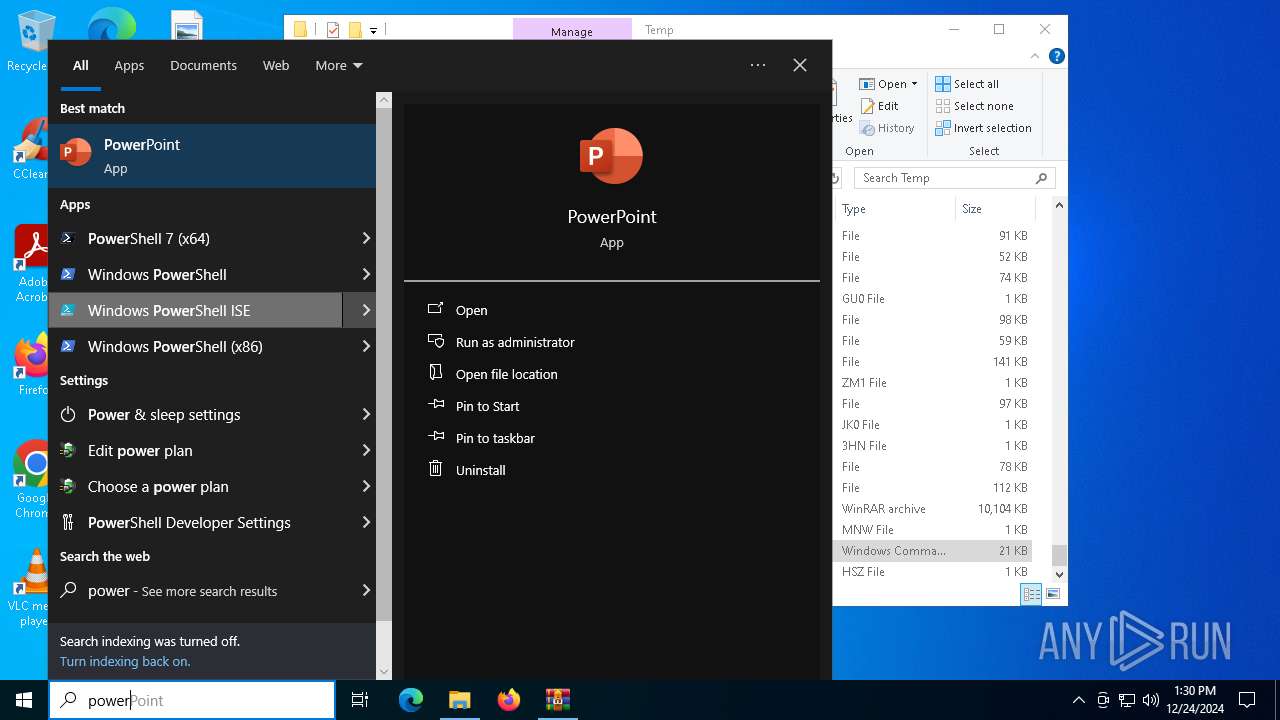Screen dimensions: 1280x720
Task: Open Choose a power plan setting
Action: pos(196,486)
